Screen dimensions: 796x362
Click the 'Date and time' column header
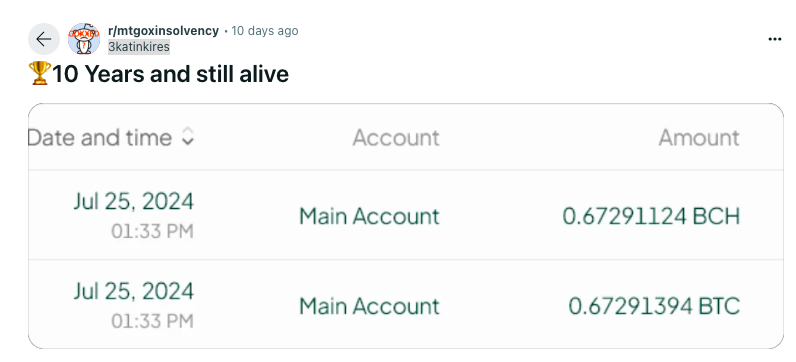[100, 138]
